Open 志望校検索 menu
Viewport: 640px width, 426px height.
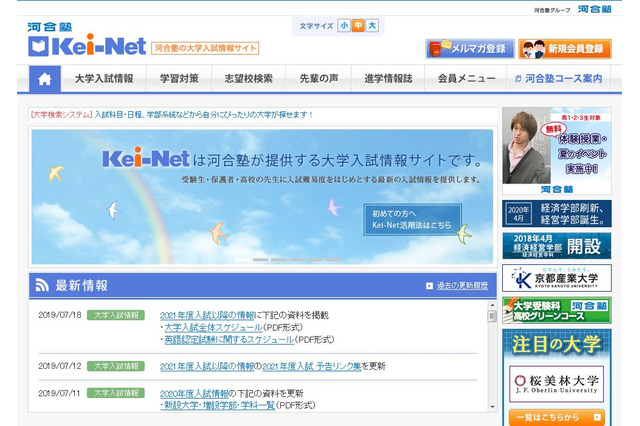pyautogui.click(x=249, y=79)
